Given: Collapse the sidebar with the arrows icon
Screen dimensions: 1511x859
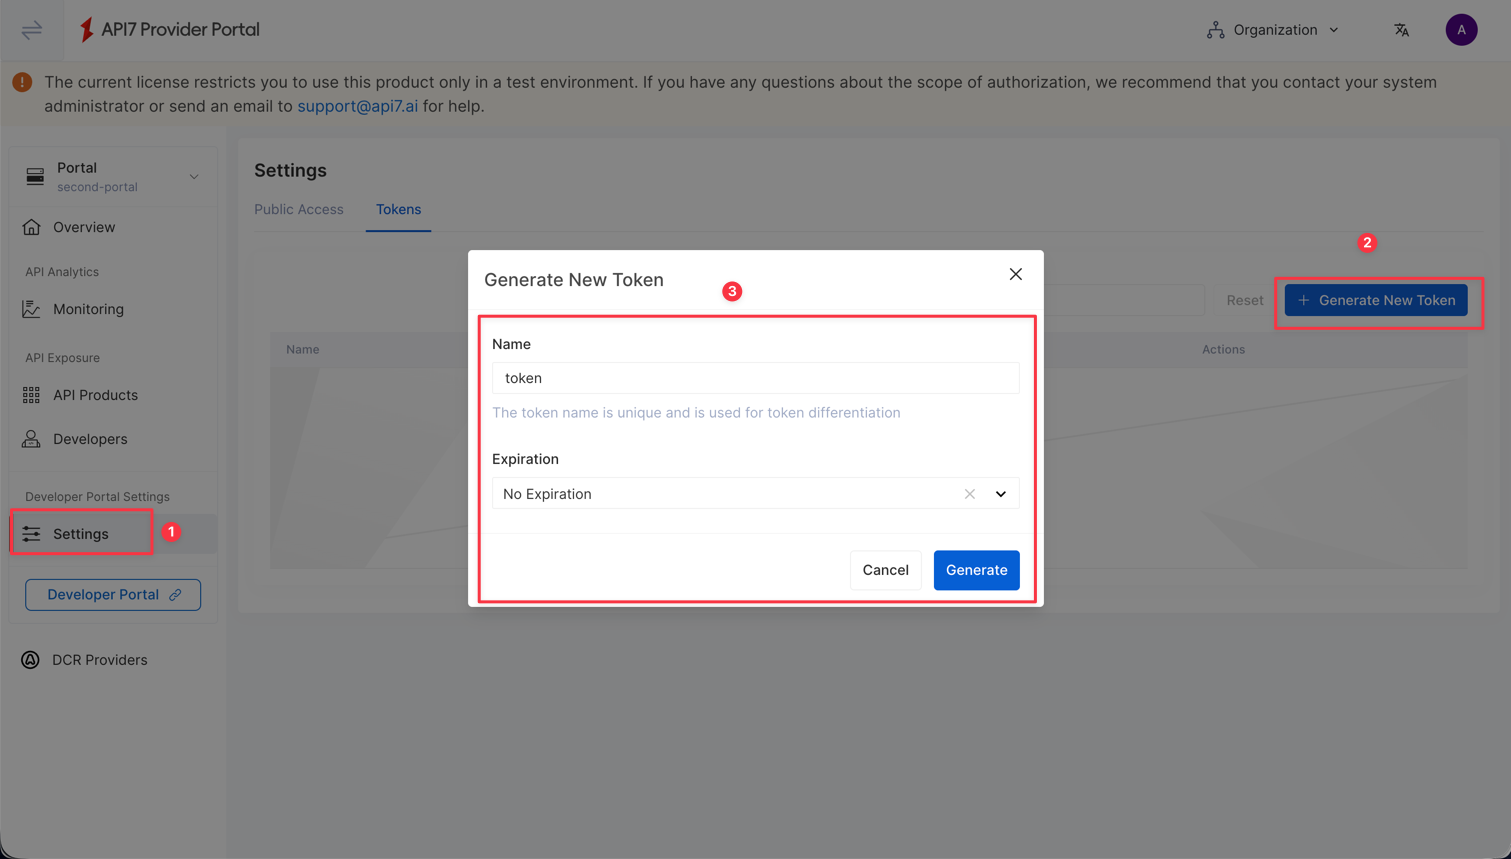Looking at the screenshot, I should click(31, 29).
